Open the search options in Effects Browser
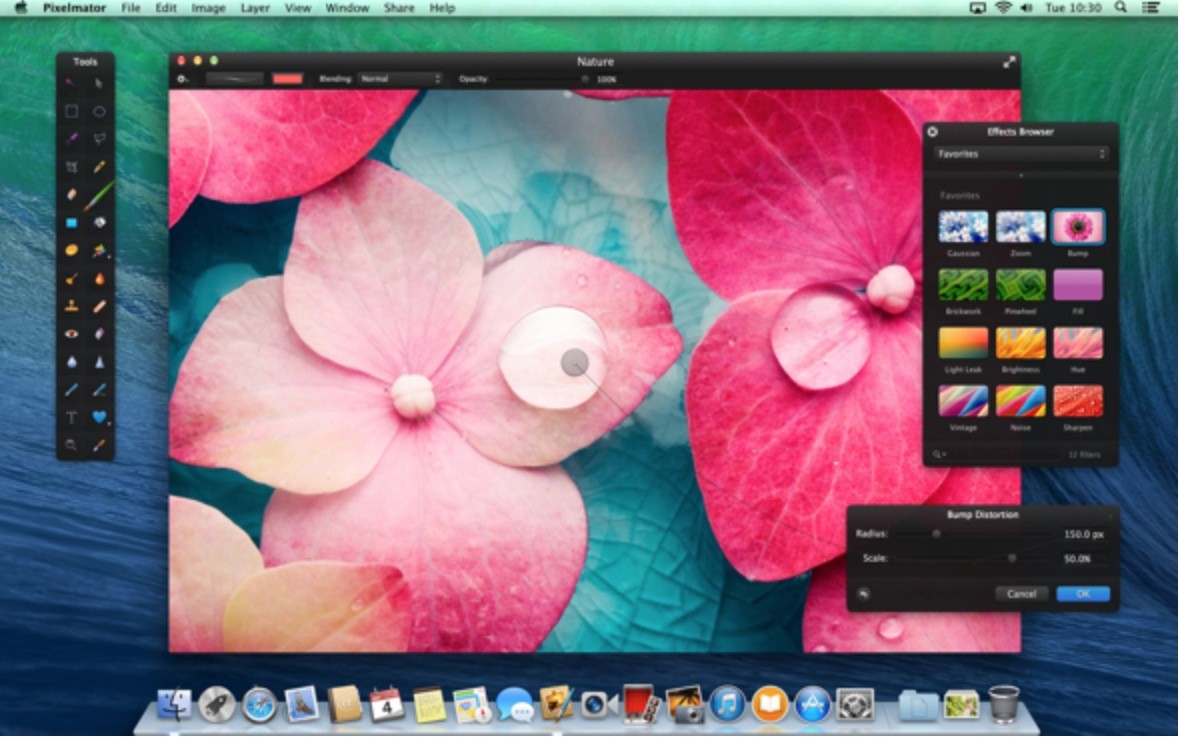The height and width of the screenshot is (740, 1180). coord(938,455)
